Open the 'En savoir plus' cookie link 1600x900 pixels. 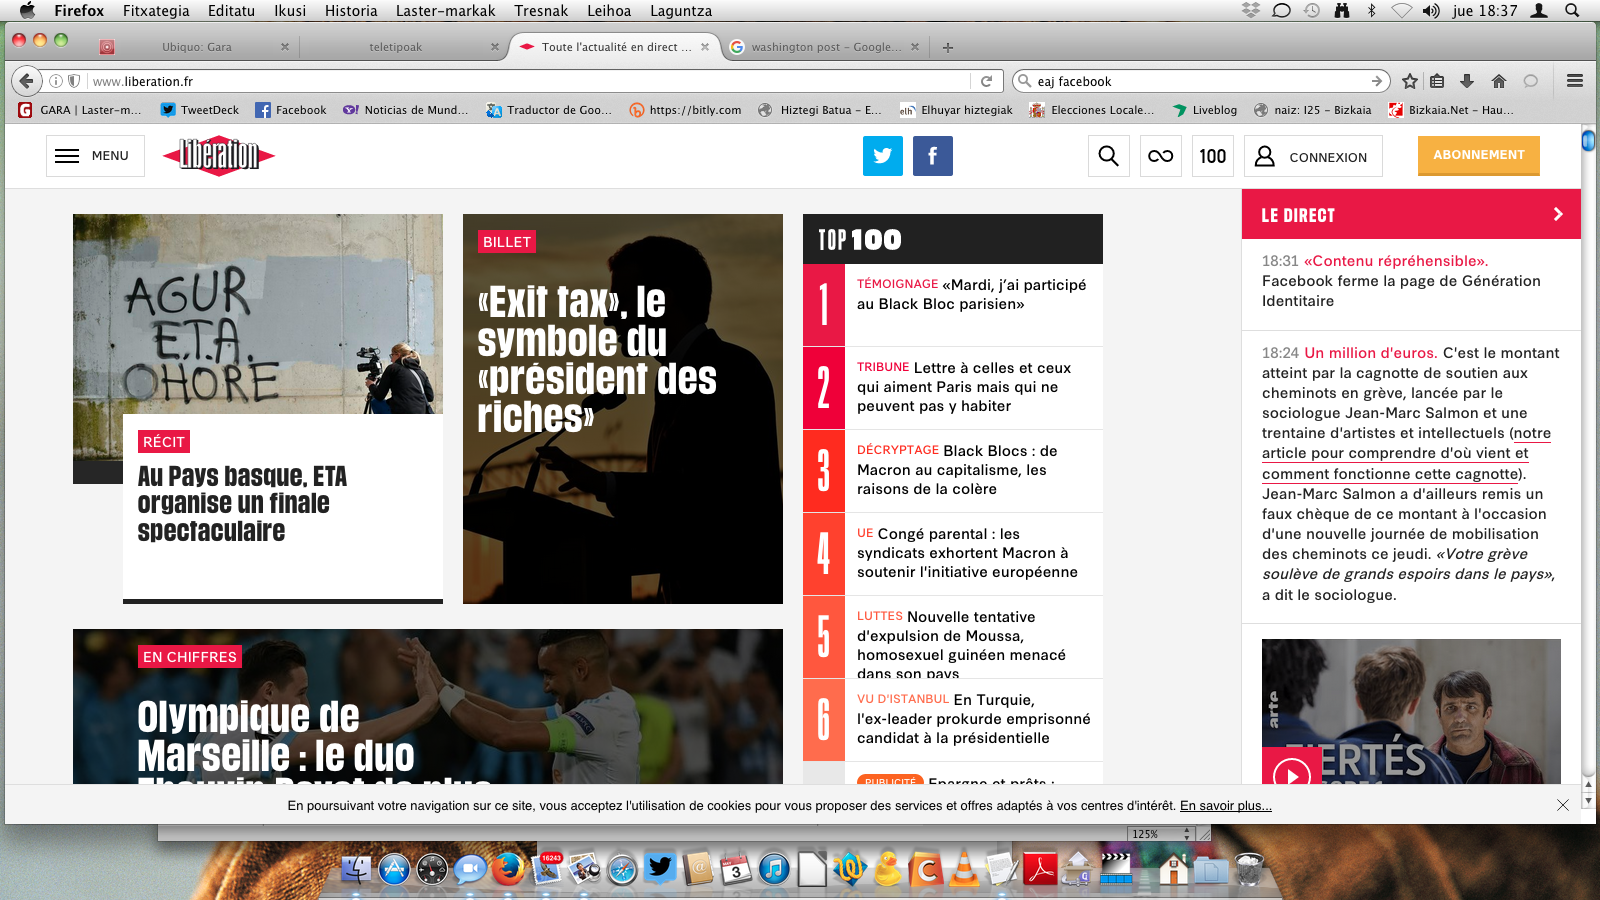tap(1225, 806)
